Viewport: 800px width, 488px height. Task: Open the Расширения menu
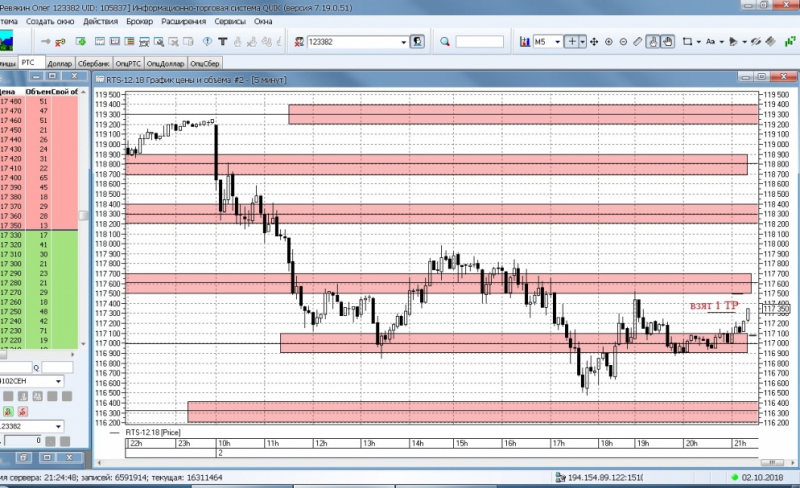[x=184, y=21]
